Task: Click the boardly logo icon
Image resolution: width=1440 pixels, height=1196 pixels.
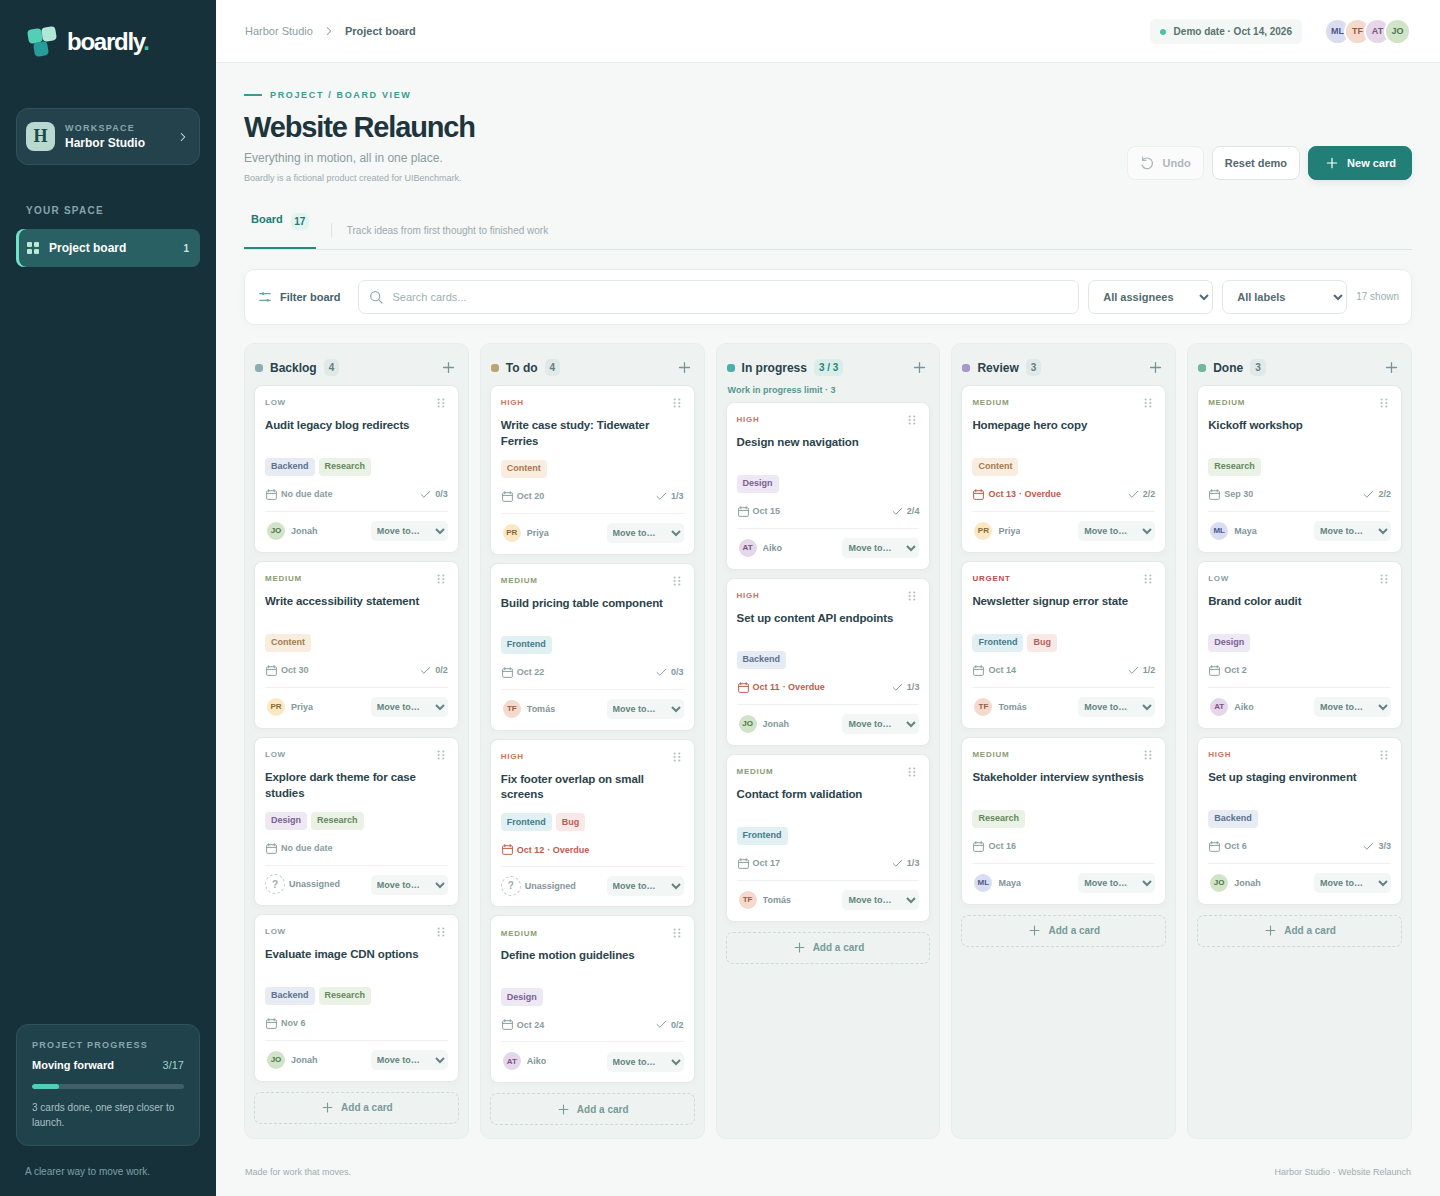Action: pos(42,41)
